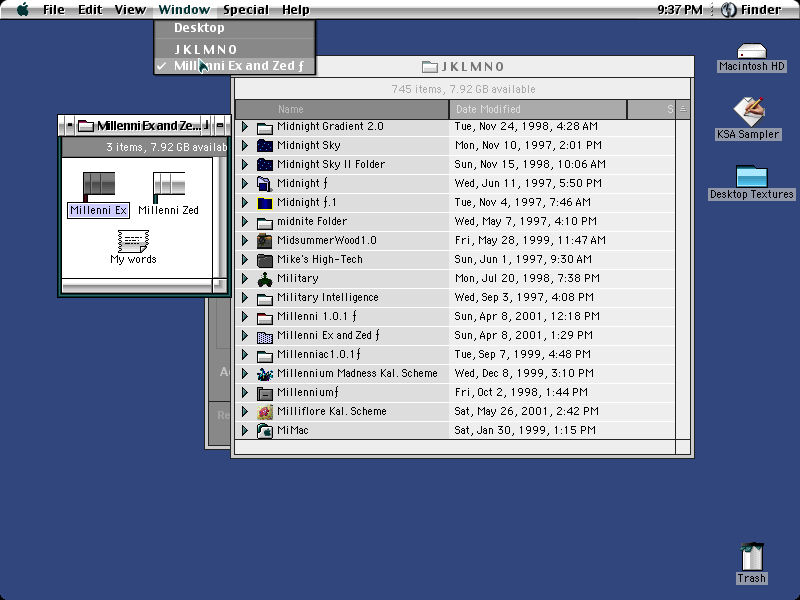The image size is (800, 600).
Task: Expand the Midnight Sky II Folder triangle
Action: (x=245, y=164)
